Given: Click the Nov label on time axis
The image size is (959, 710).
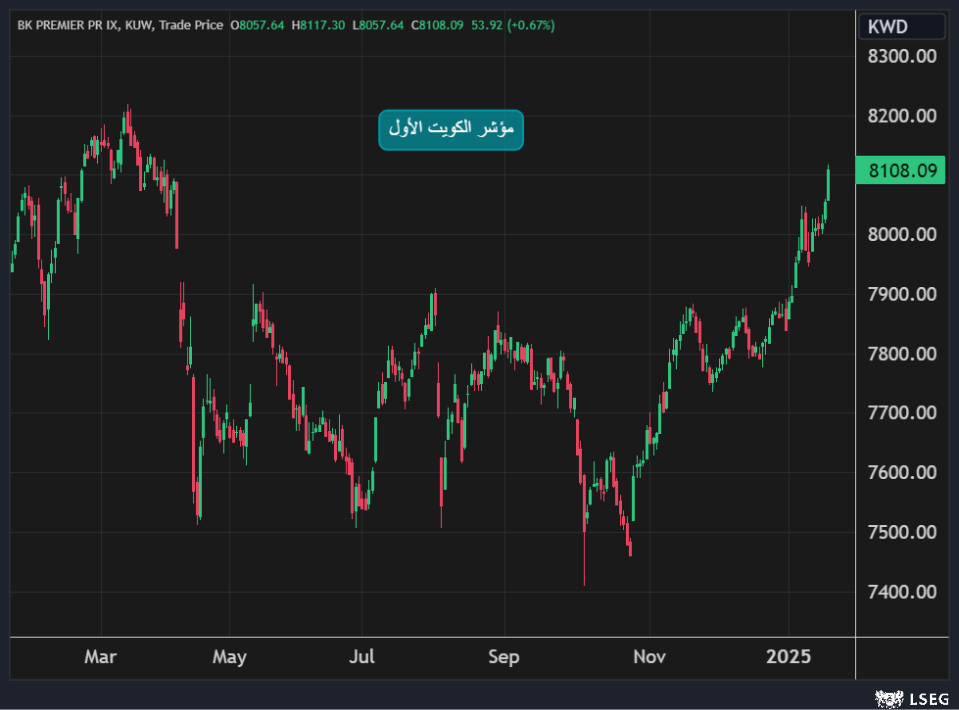Looking at the screenshot, I should click(649, 657).
